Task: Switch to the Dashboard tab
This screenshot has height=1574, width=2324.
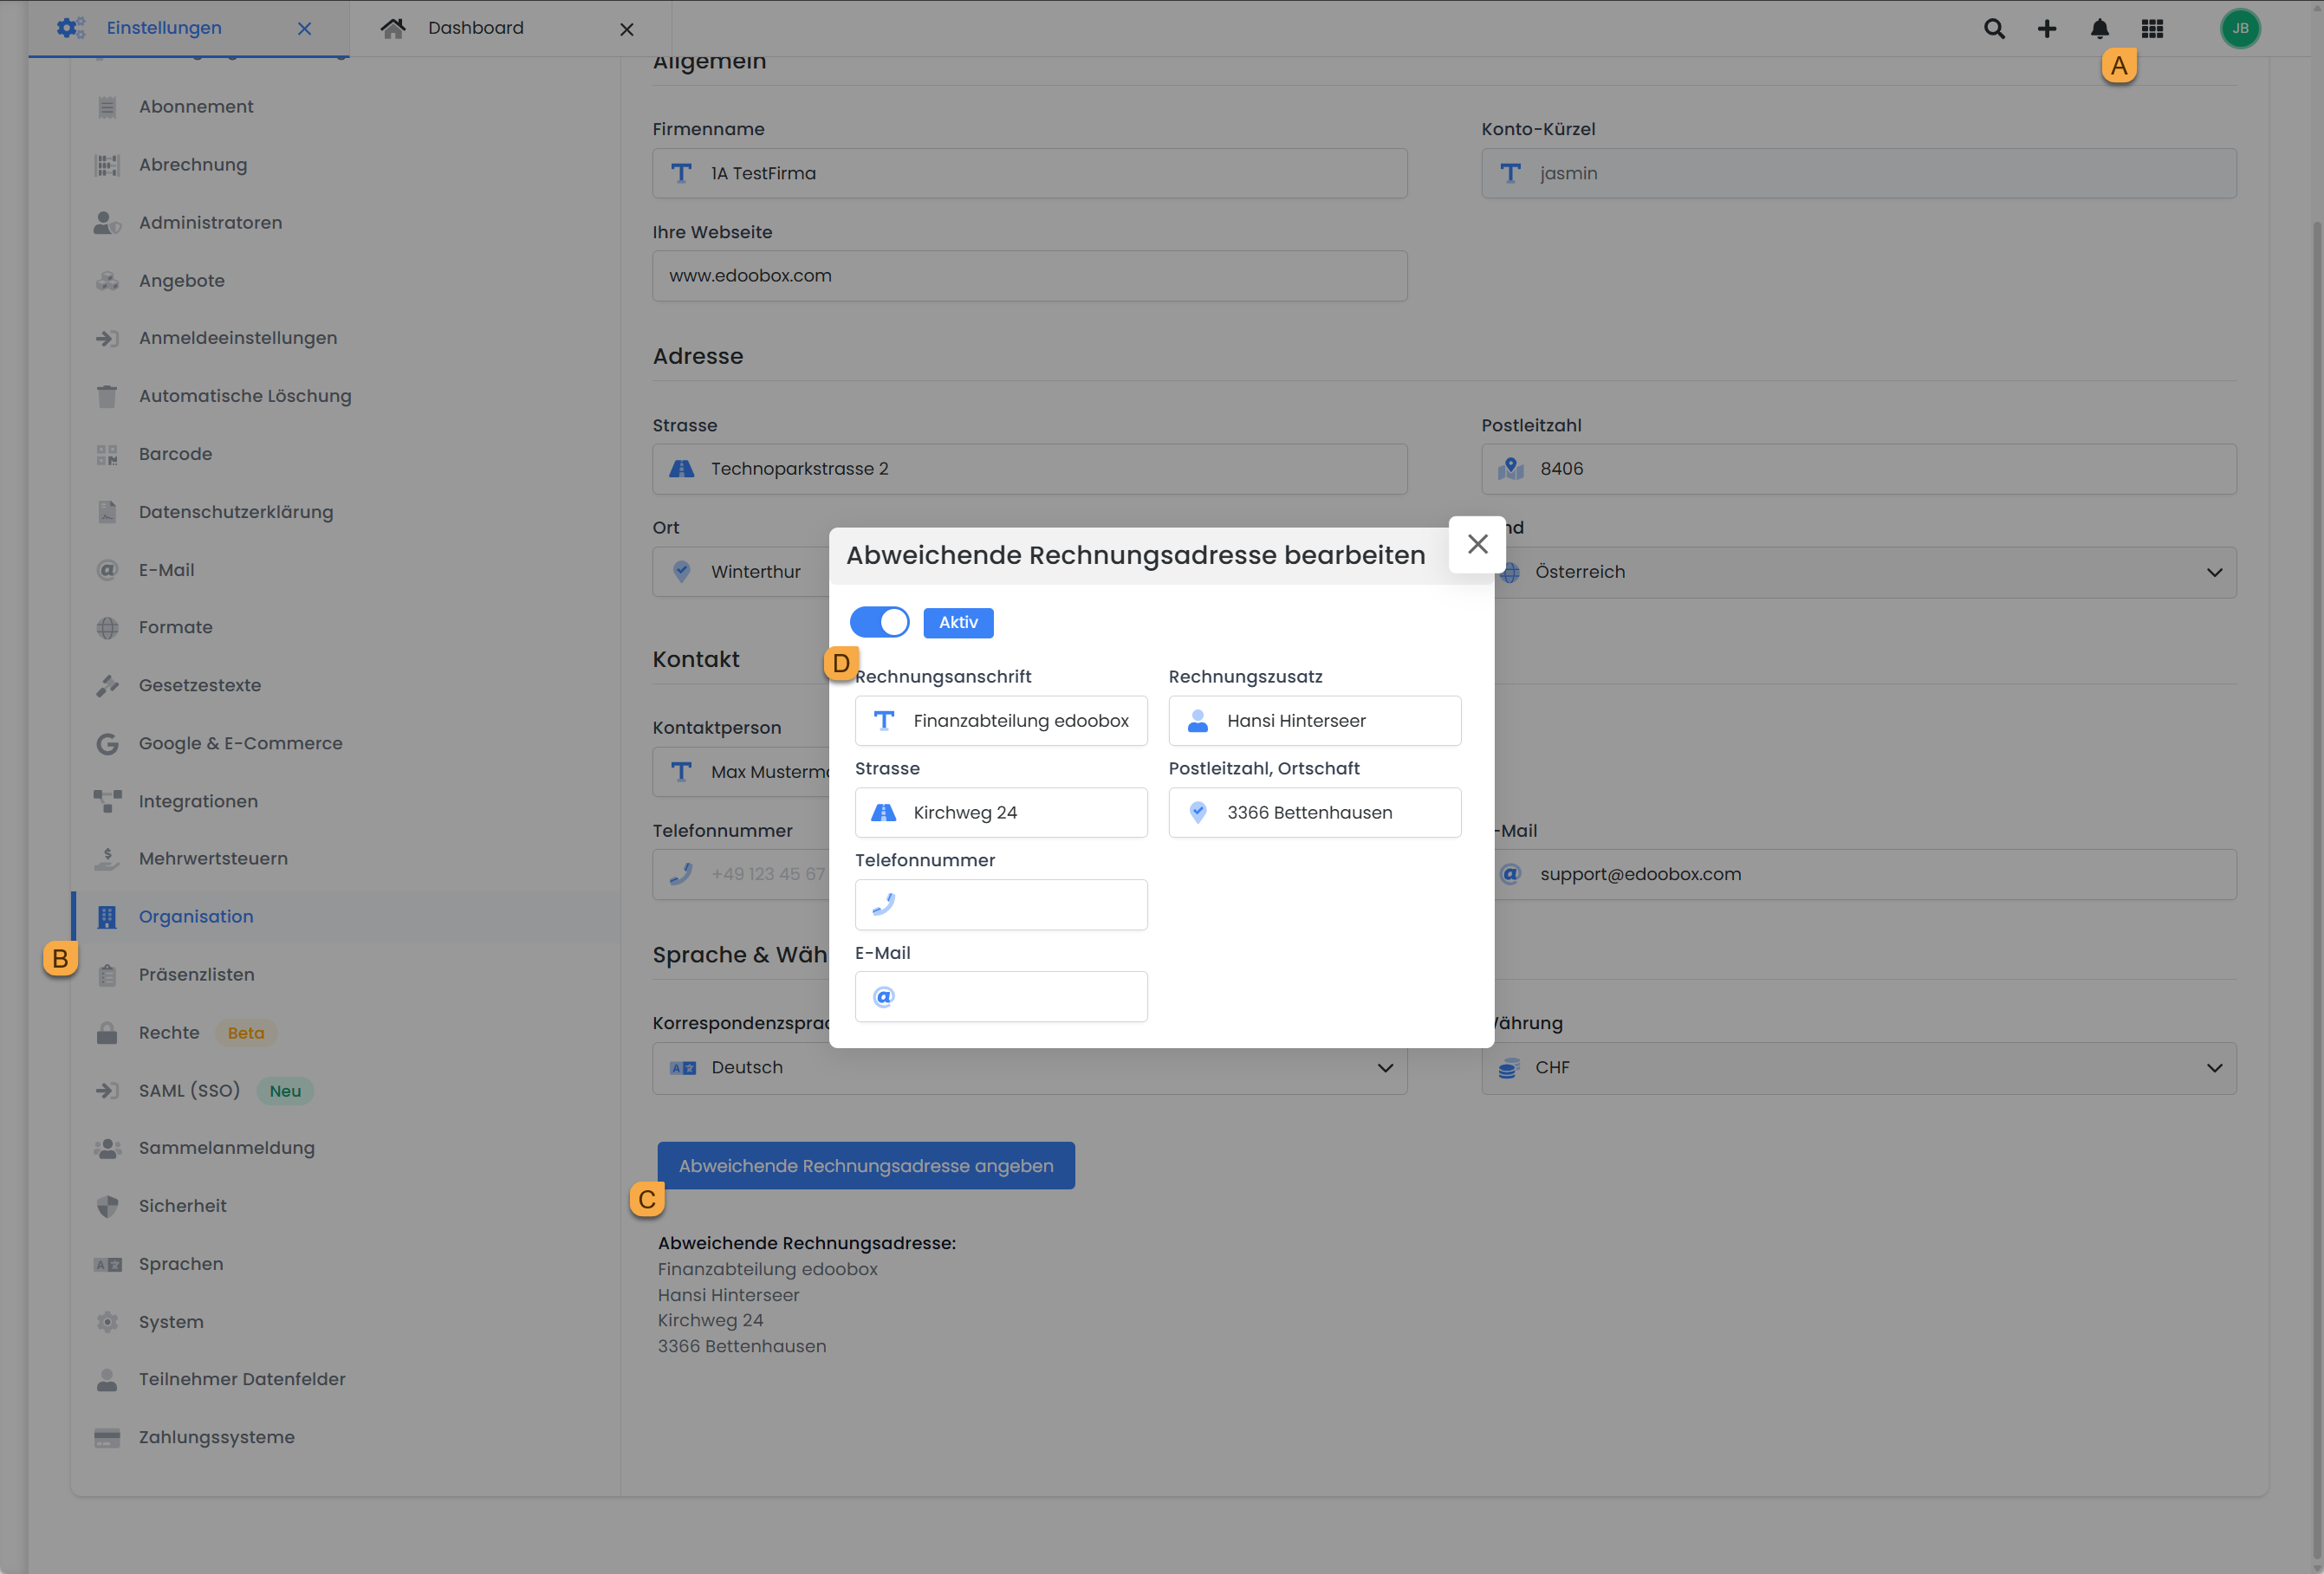Action: [476, 29]
